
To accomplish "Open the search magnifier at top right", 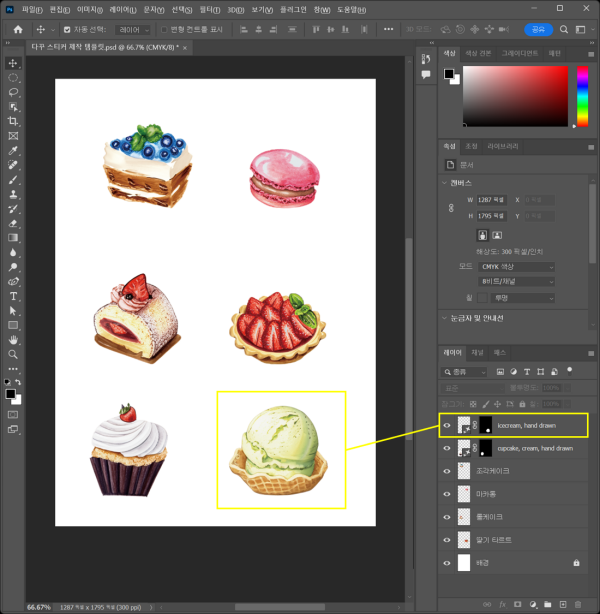I will tap(564, 29).
